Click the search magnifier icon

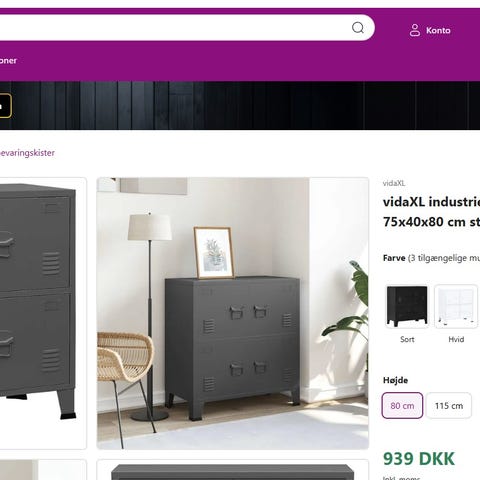[358, 28]
